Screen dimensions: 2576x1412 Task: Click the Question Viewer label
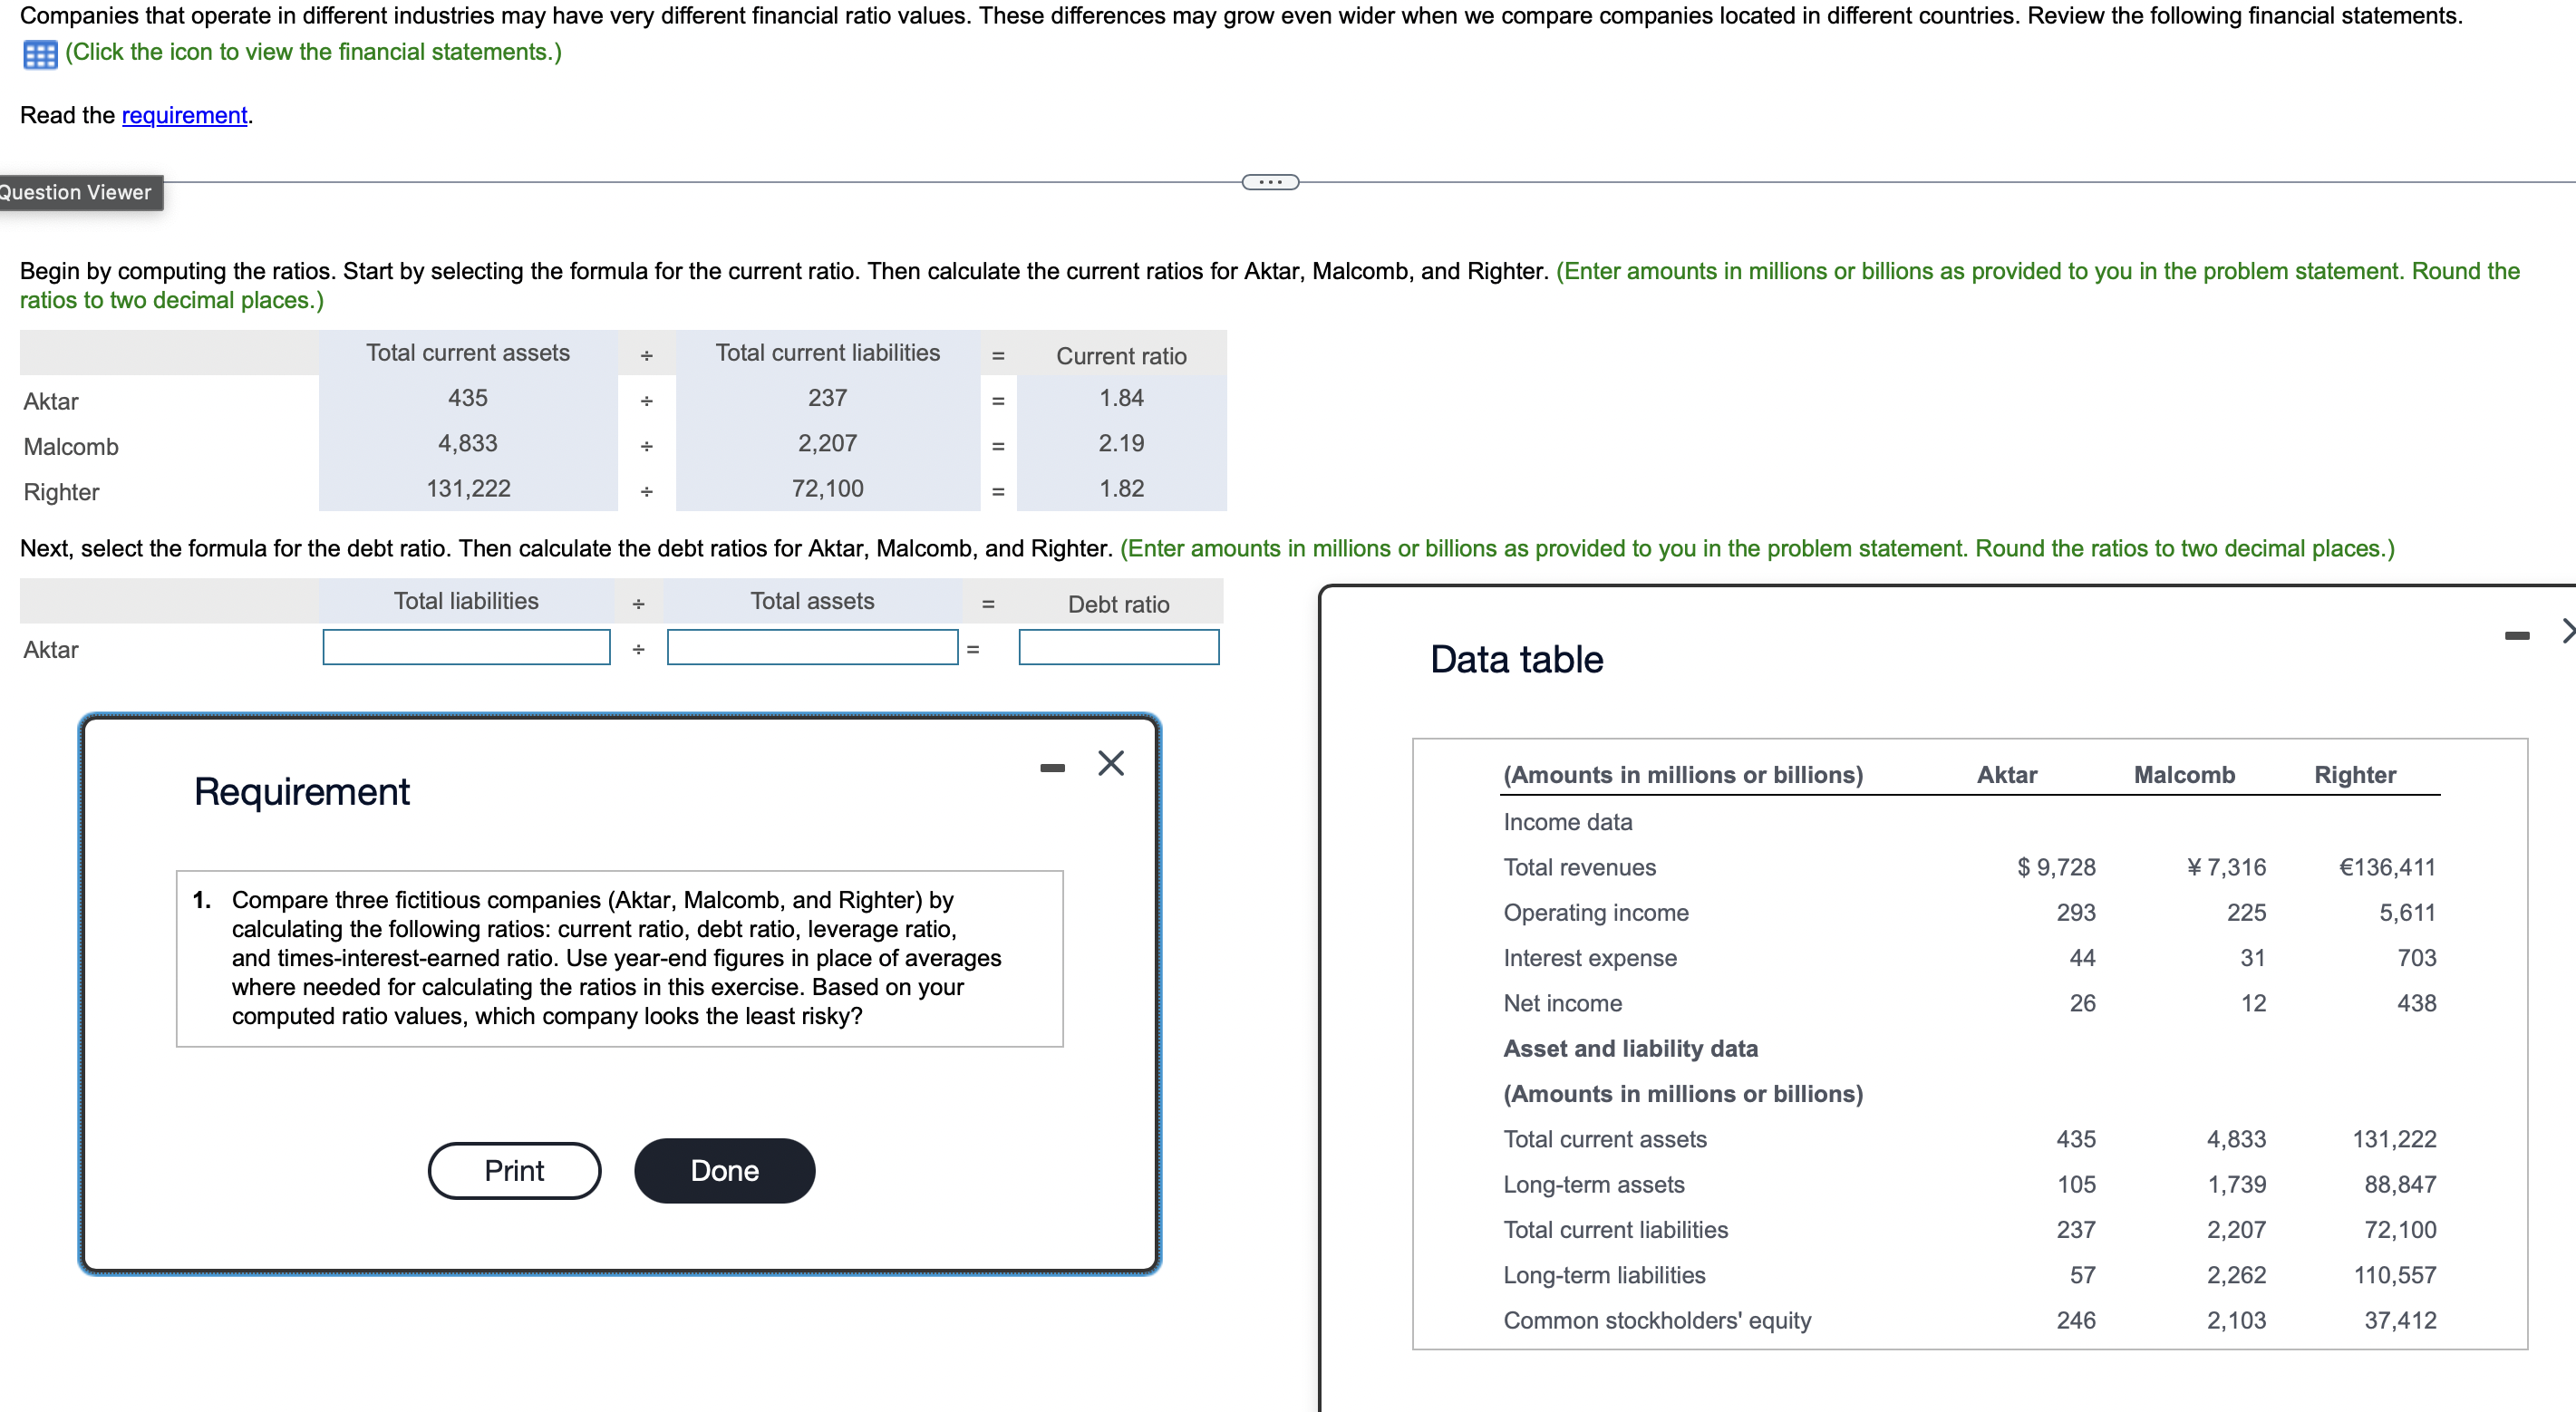(x=77, y=192)
